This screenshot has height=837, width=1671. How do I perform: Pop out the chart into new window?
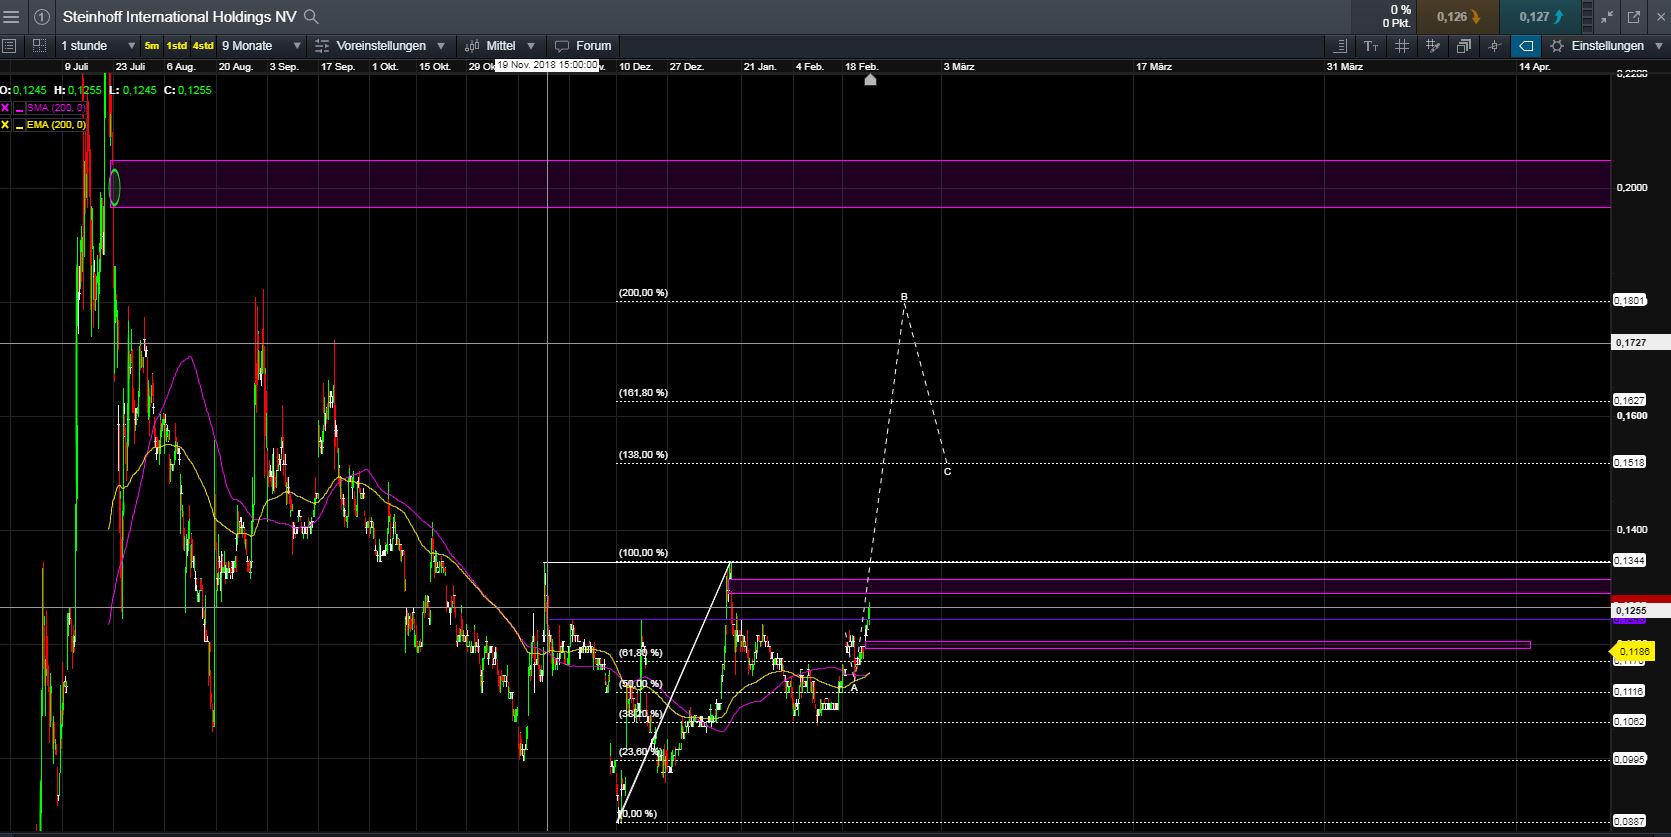[1634, 17]
